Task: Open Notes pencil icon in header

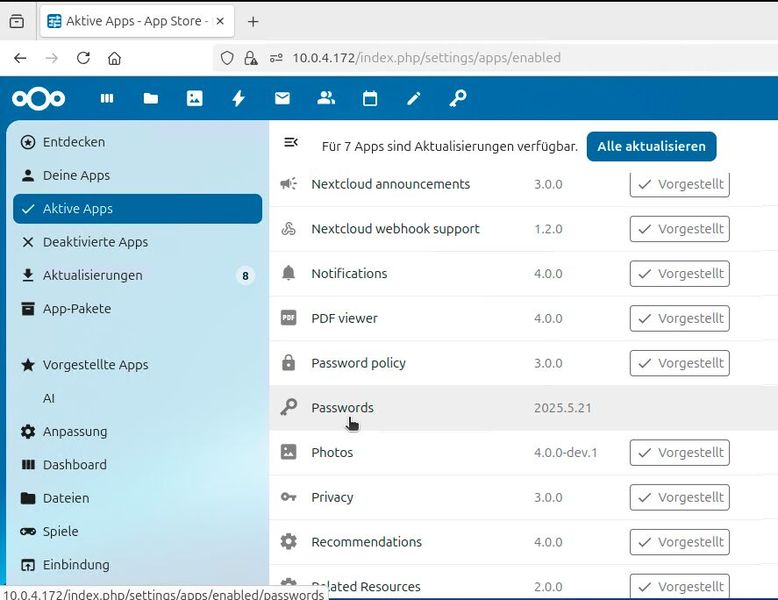Action: coord(414,98)
